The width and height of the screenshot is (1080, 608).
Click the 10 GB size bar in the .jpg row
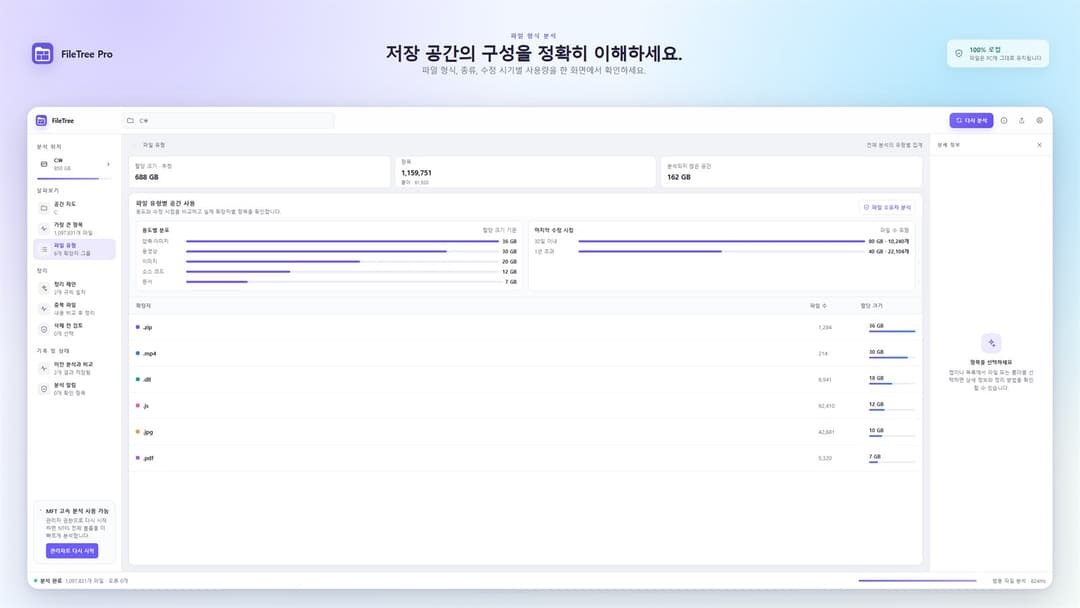pyautogui.click(x=892, y=436)
